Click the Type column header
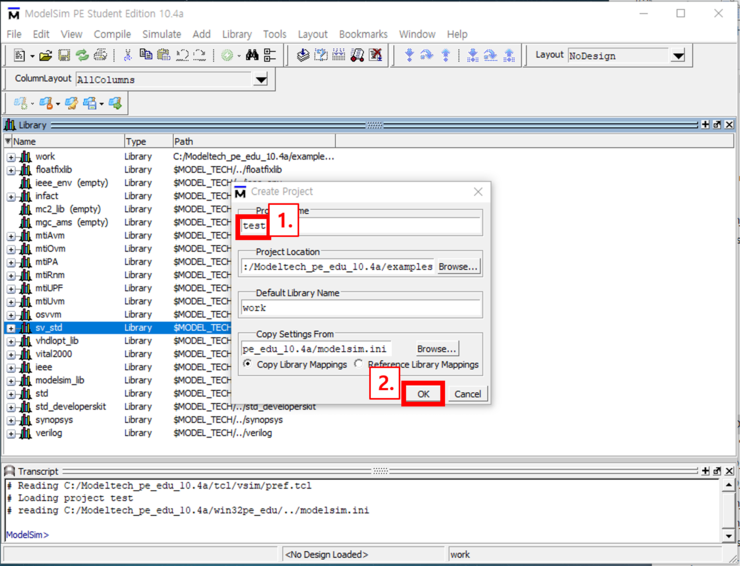The image size is (740, 566). pos(148,141)
